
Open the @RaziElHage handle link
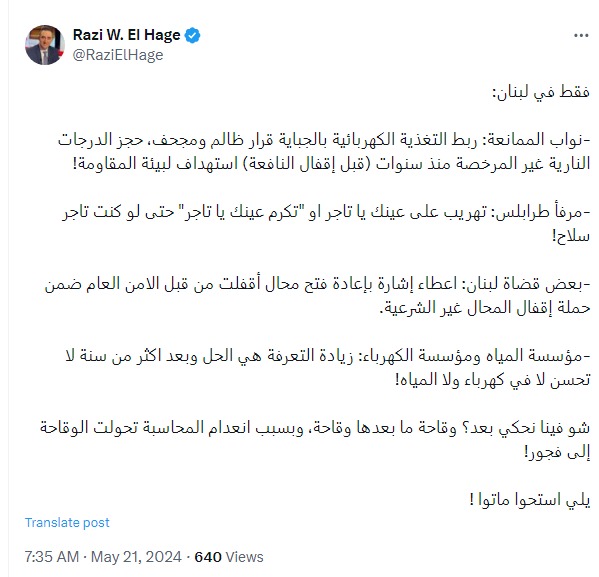[x=118, y=55]
